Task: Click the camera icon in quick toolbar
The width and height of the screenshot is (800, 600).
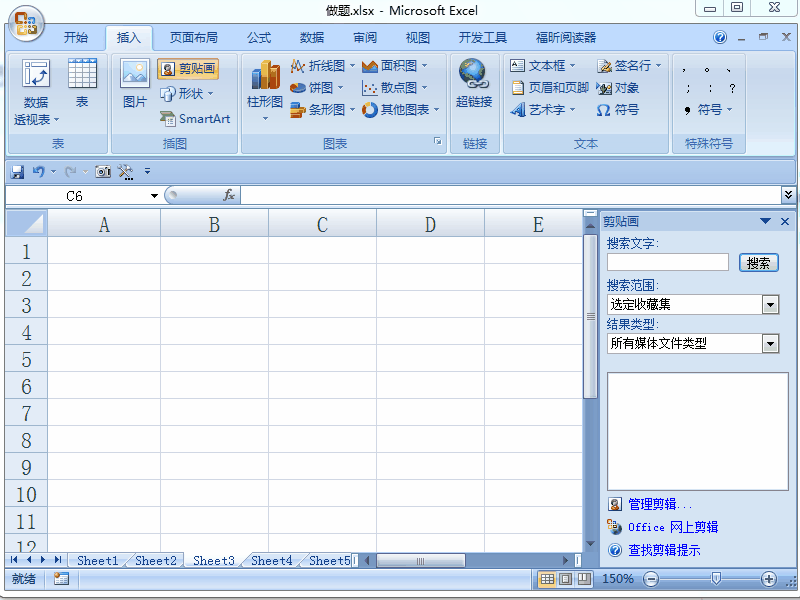Action: click(x=103, y=172)
